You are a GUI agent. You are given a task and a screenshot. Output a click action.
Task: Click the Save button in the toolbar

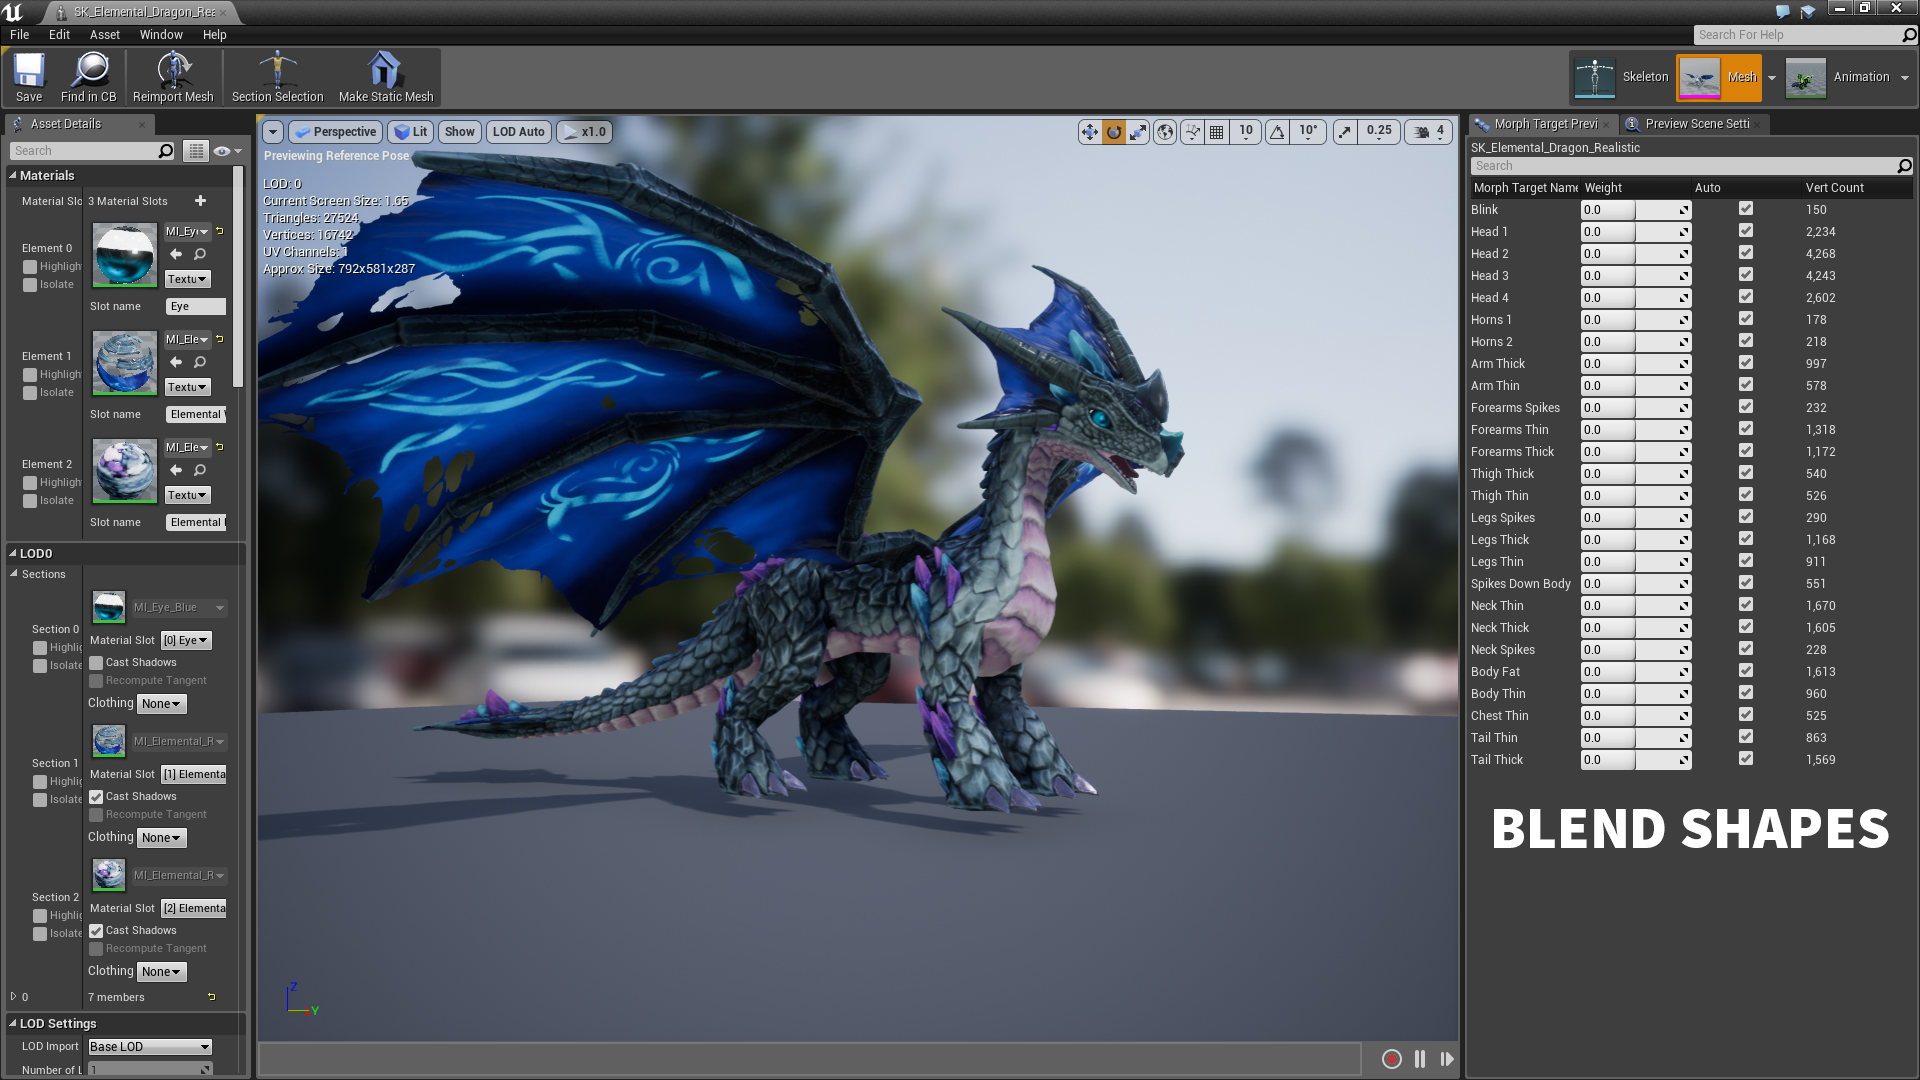(x=29, y=75)
